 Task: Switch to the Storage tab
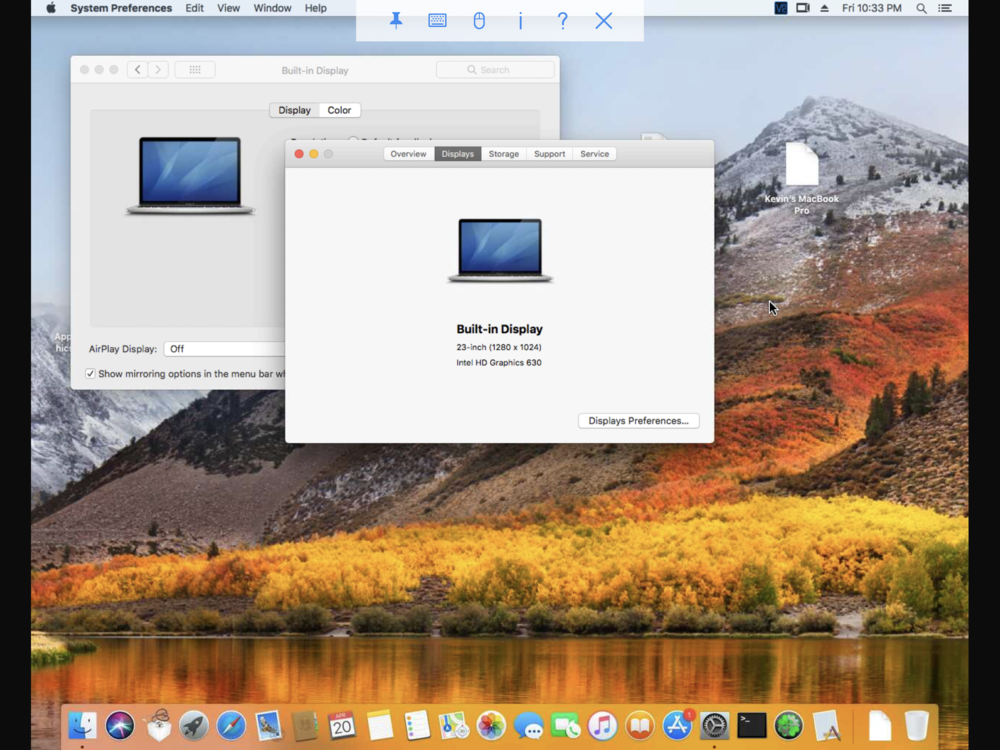coord(503,154)
